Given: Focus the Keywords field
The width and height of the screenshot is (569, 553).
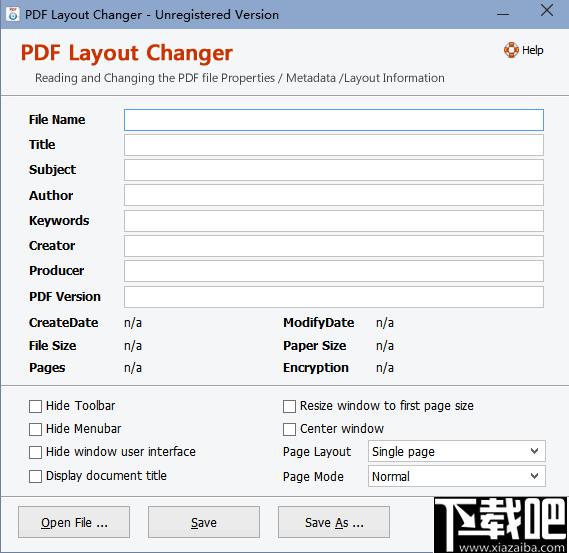Looking at the screenshot, I should (x=334, y=221).
